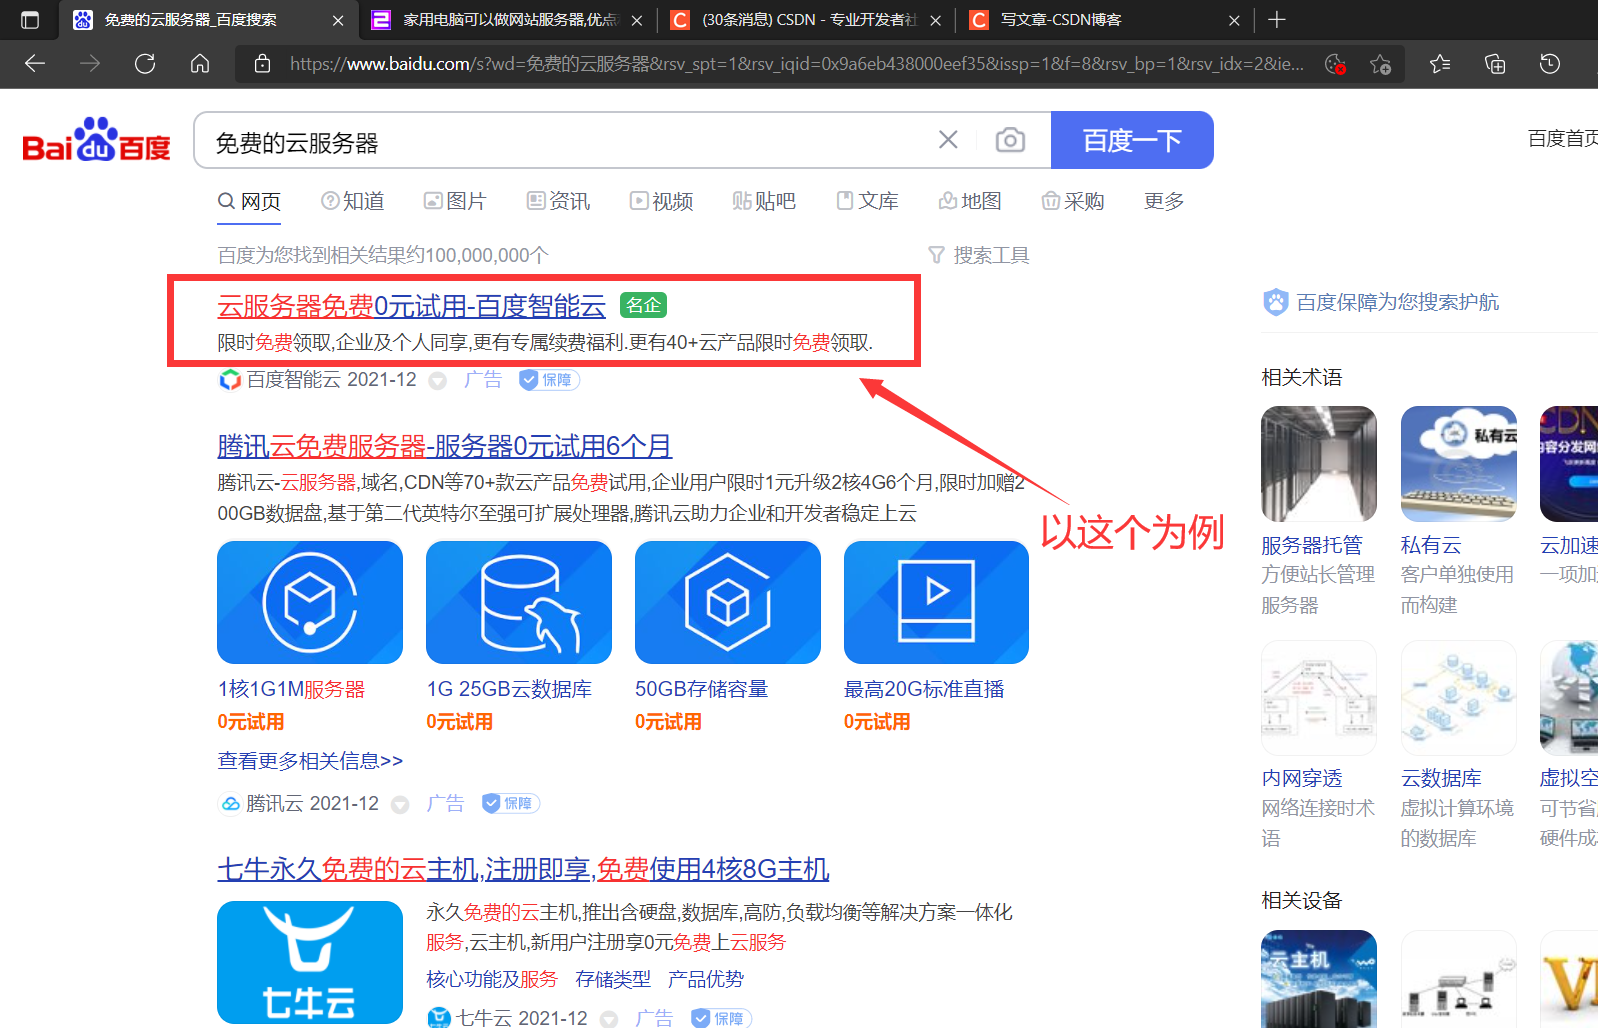Click the 保障 badge beside 腾讯云
Viewport: 1598px width, 1028px height.
tap(511, 803)
